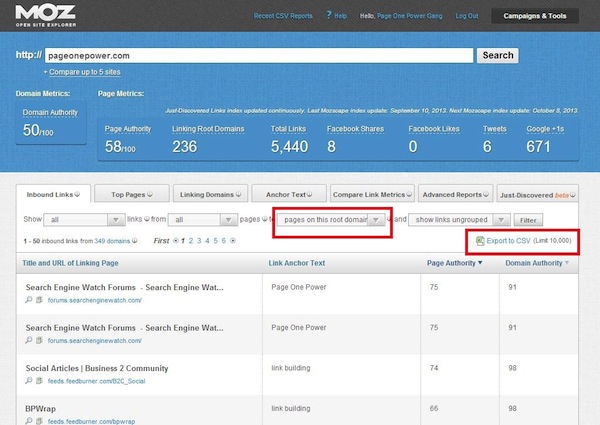Click info icon on Top Pages tab
The height and width of the screenshot is (425, 600).
point(150,194)
